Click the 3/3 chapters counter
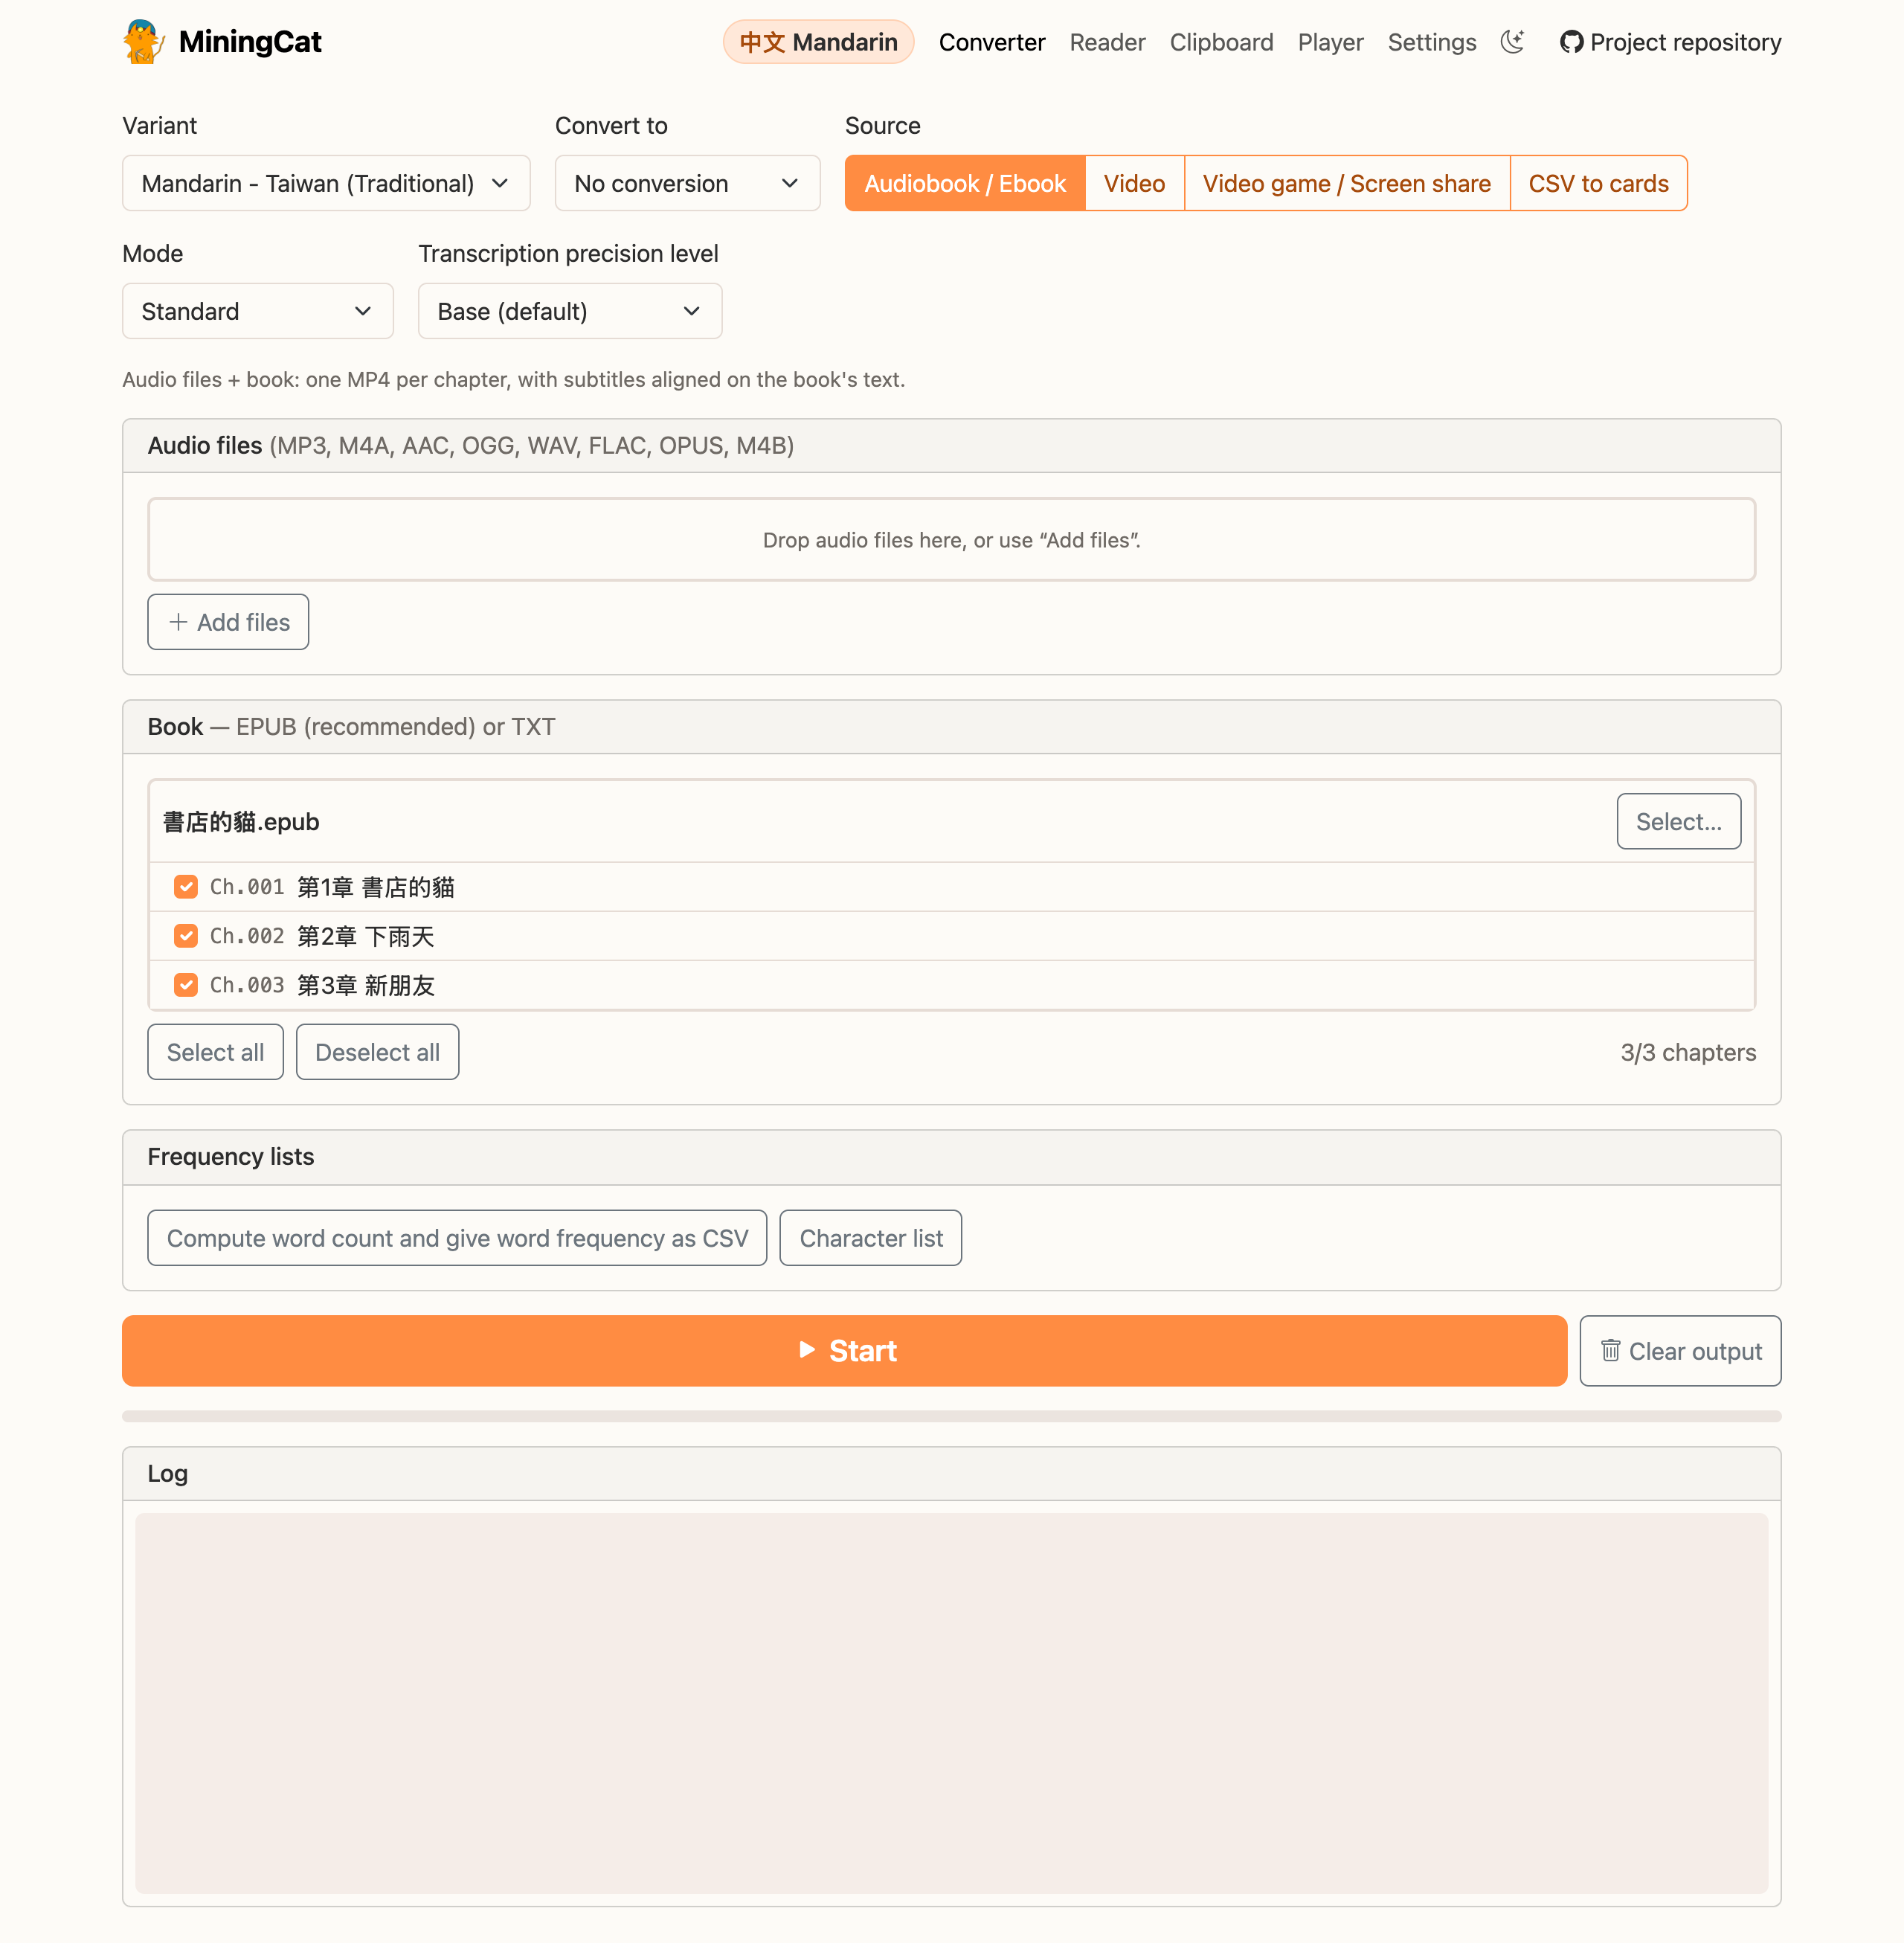The image size is (1904, 1943). click(x=1688, y=1052)
